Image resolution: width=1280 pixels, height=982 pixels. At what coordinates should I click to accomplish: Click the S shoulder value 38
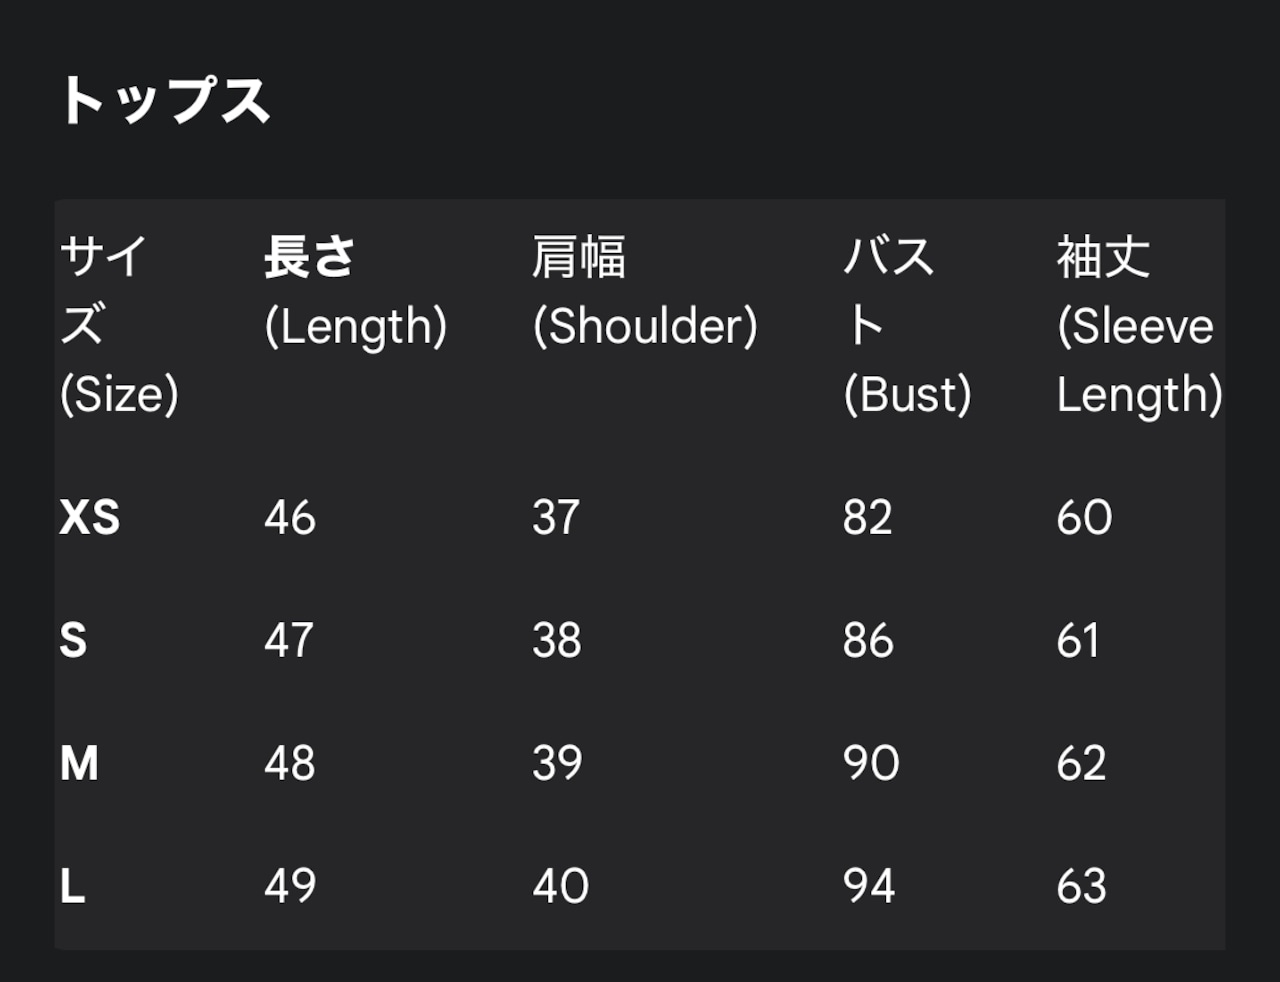[x=557, y=641]
